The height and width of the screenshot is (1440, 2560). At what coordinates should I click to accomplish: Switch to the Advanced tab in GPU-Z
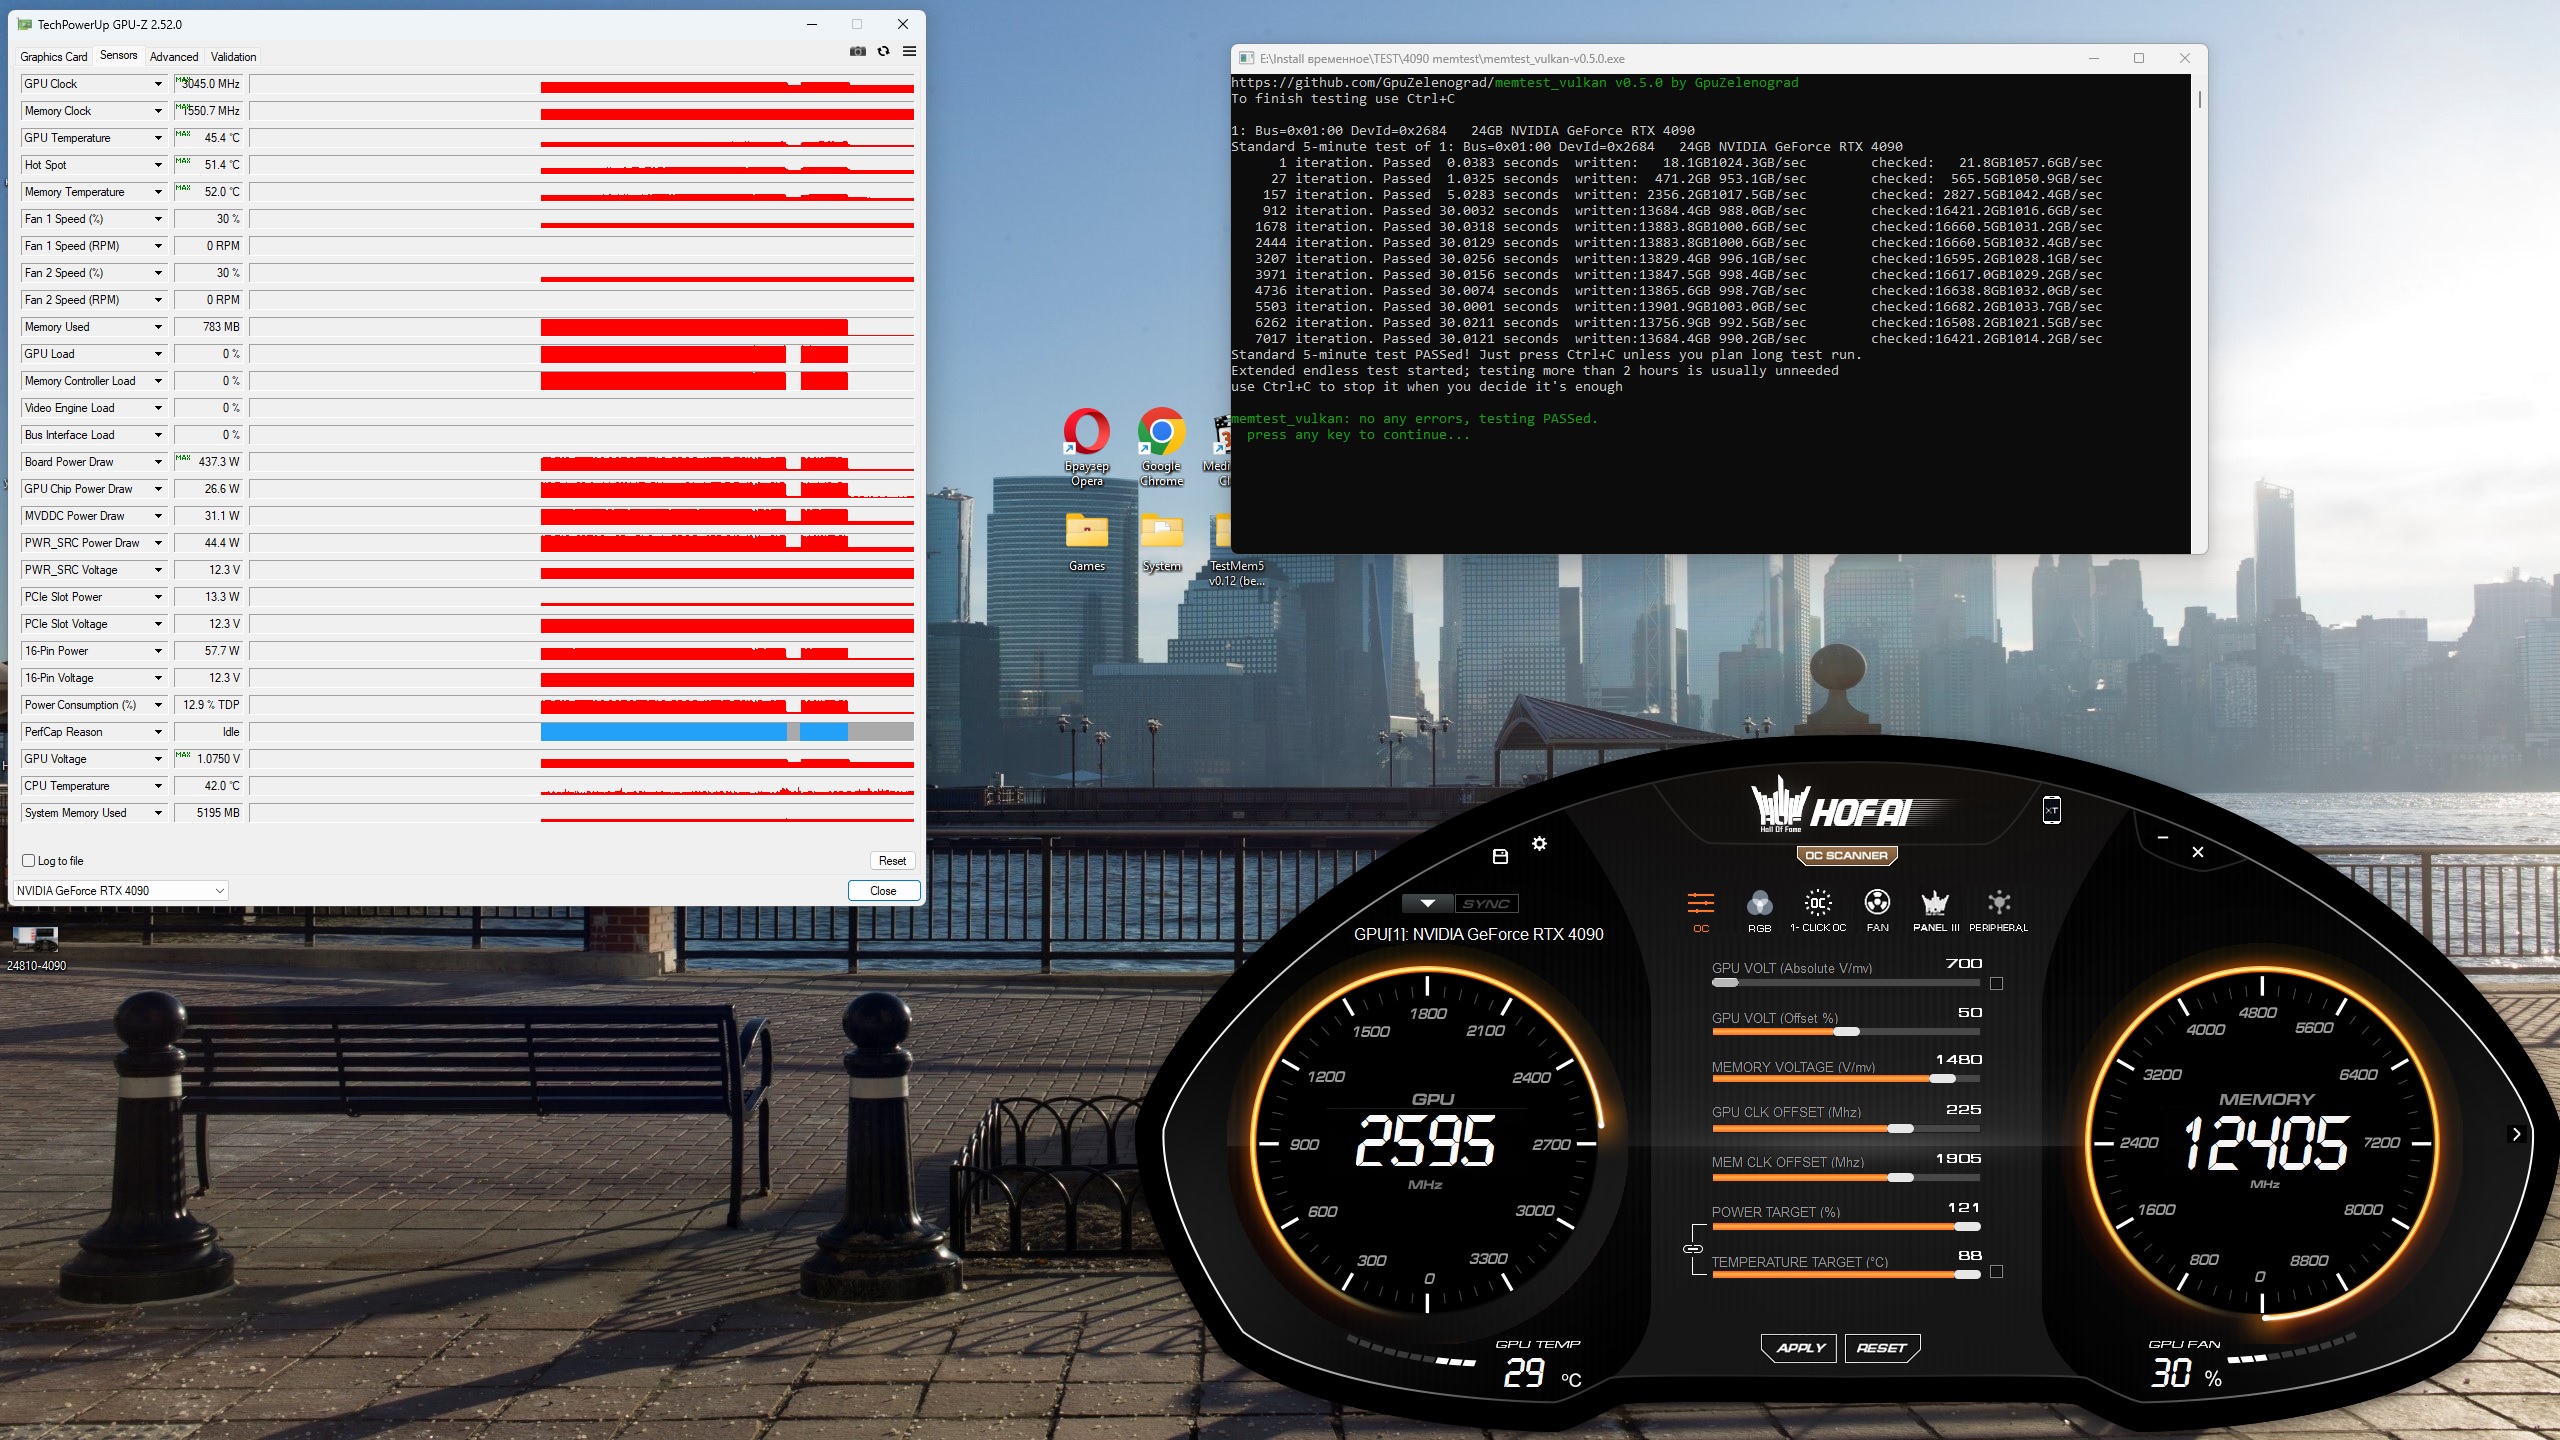coord(174,57)
